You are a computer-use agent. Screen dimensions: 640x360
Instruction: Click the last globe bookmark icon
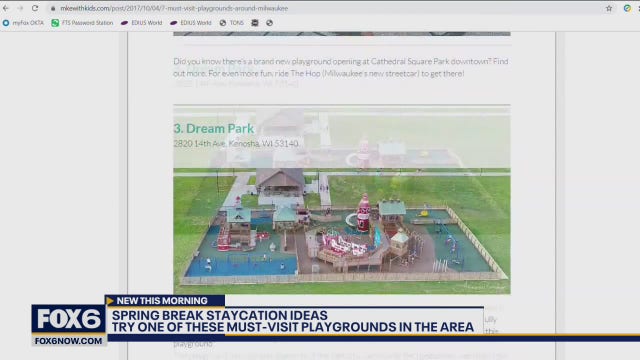[x=269, y=23]
